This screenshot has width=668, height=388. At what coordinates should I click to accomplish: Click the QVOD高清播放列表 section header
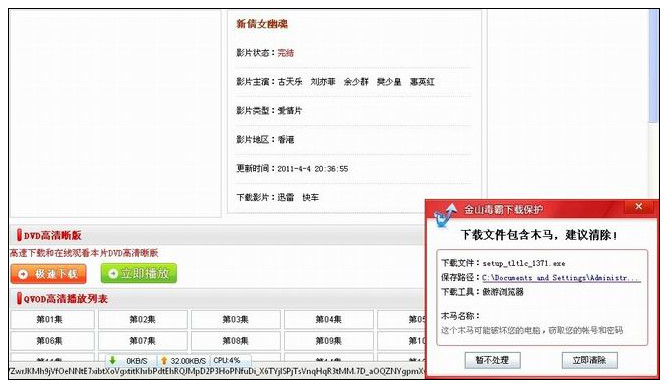click(66, 299)
